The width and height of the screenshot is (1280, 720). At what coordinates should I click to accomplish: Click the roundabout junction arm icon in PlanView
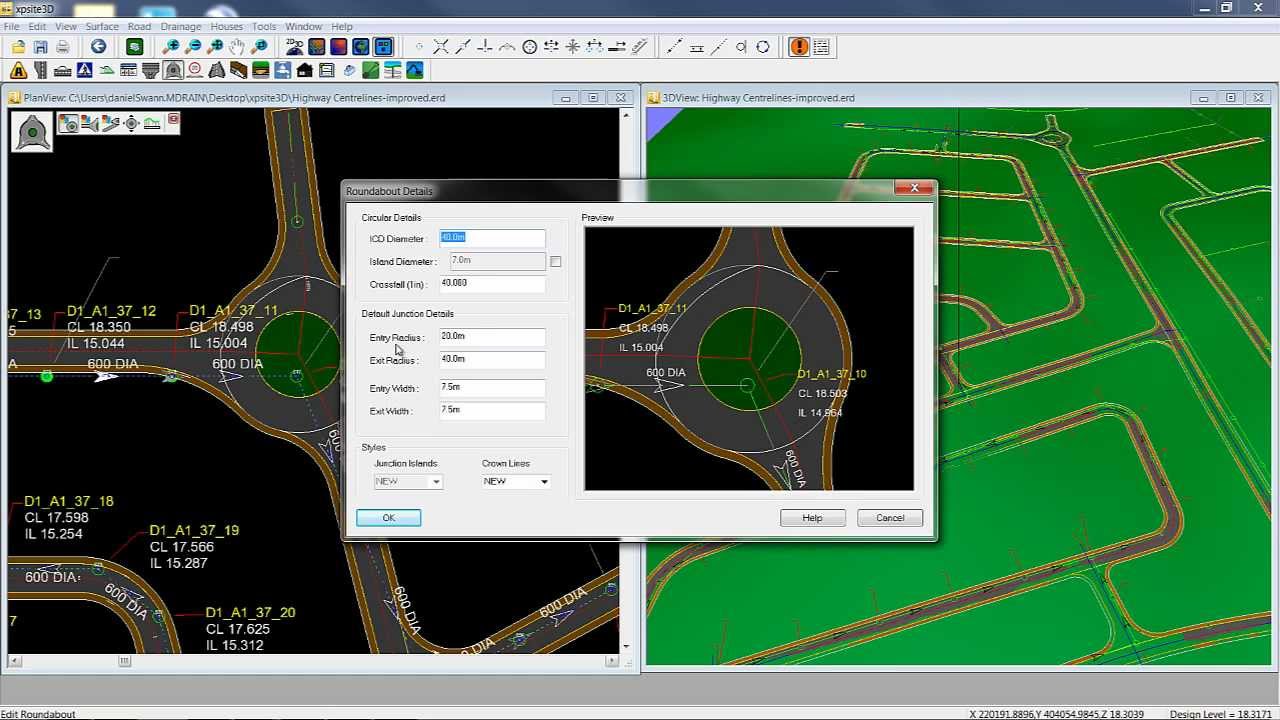tap(89, 123)
